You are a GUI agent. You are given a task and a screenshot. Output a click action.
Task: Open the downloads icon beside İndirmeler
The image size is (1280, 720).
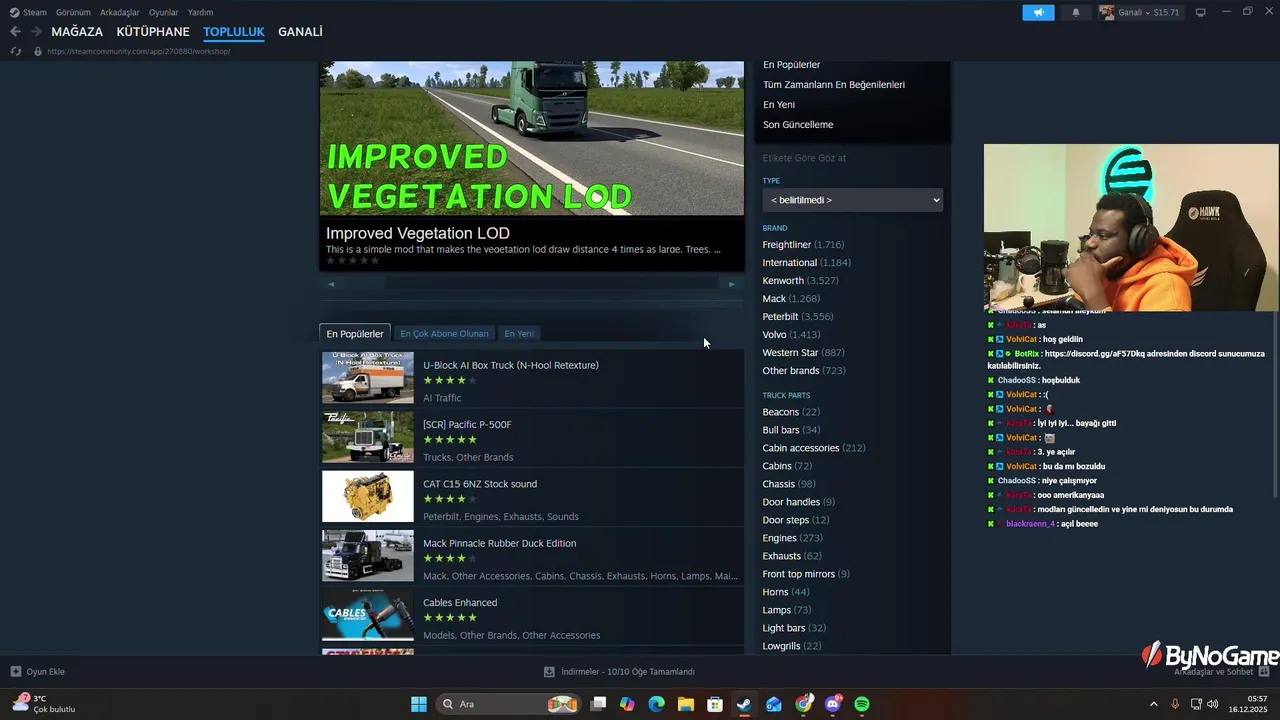click(549, 672)
